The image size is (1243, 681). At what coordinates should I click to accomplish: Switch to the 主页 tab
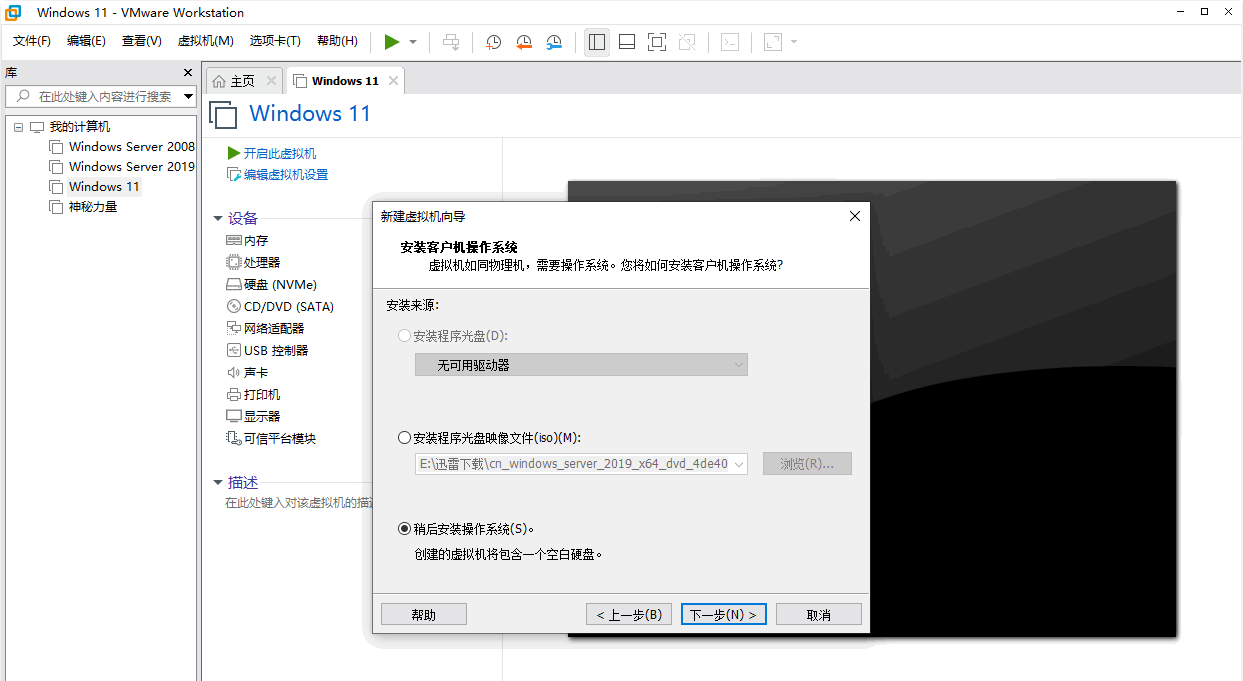coord(233,81)
